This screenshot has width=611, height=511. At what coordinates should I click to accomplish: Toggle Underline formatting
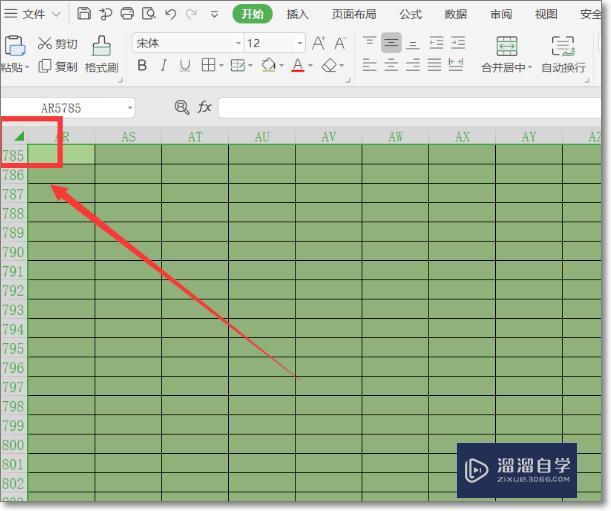click(185, 65)
